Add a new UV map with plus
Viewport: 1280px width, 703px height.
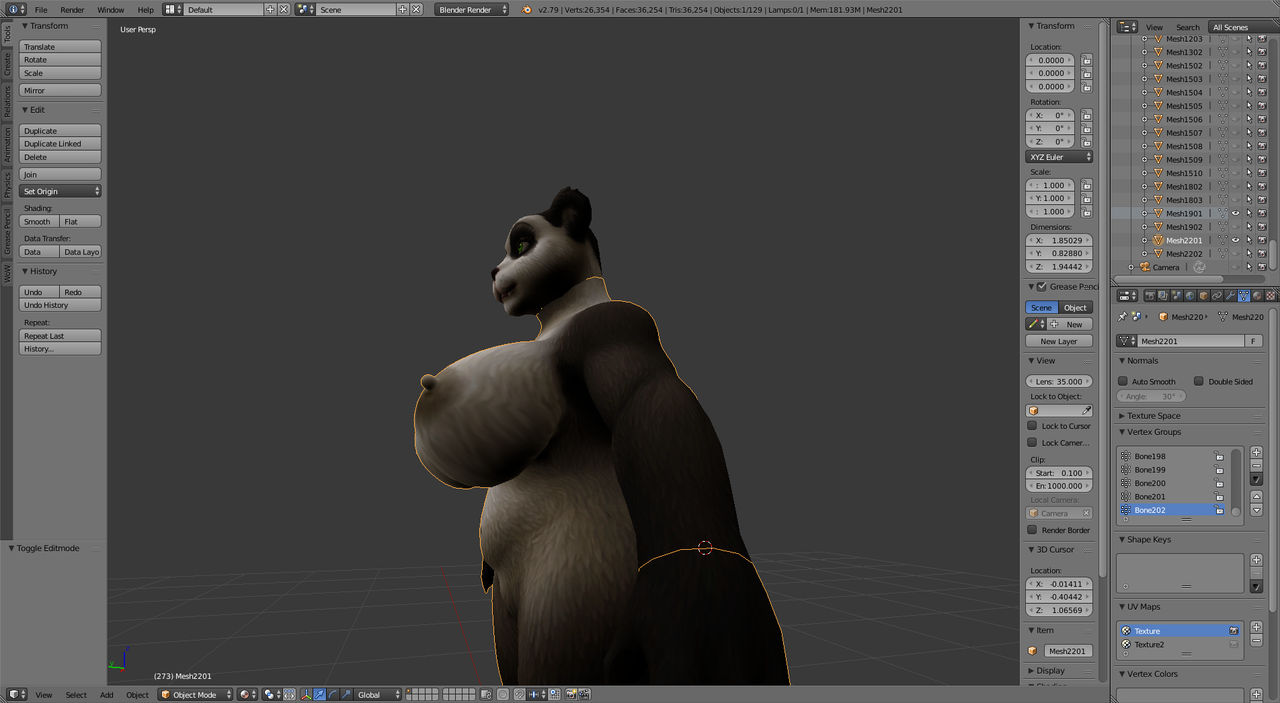coord(1257,627)
